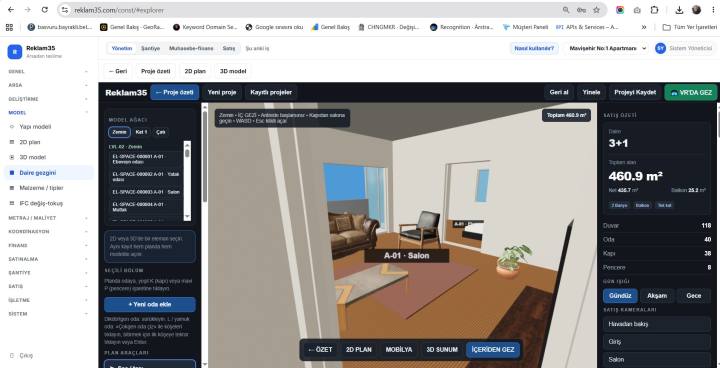Click the SY user avatar

pos(660,48)
